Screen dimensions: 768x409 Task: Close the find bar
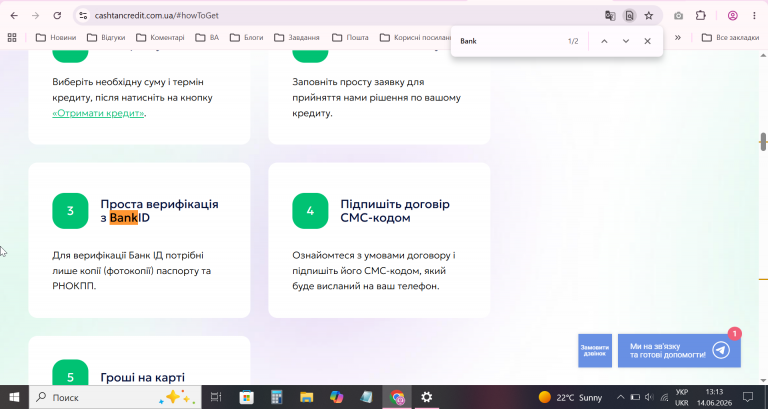648,41
